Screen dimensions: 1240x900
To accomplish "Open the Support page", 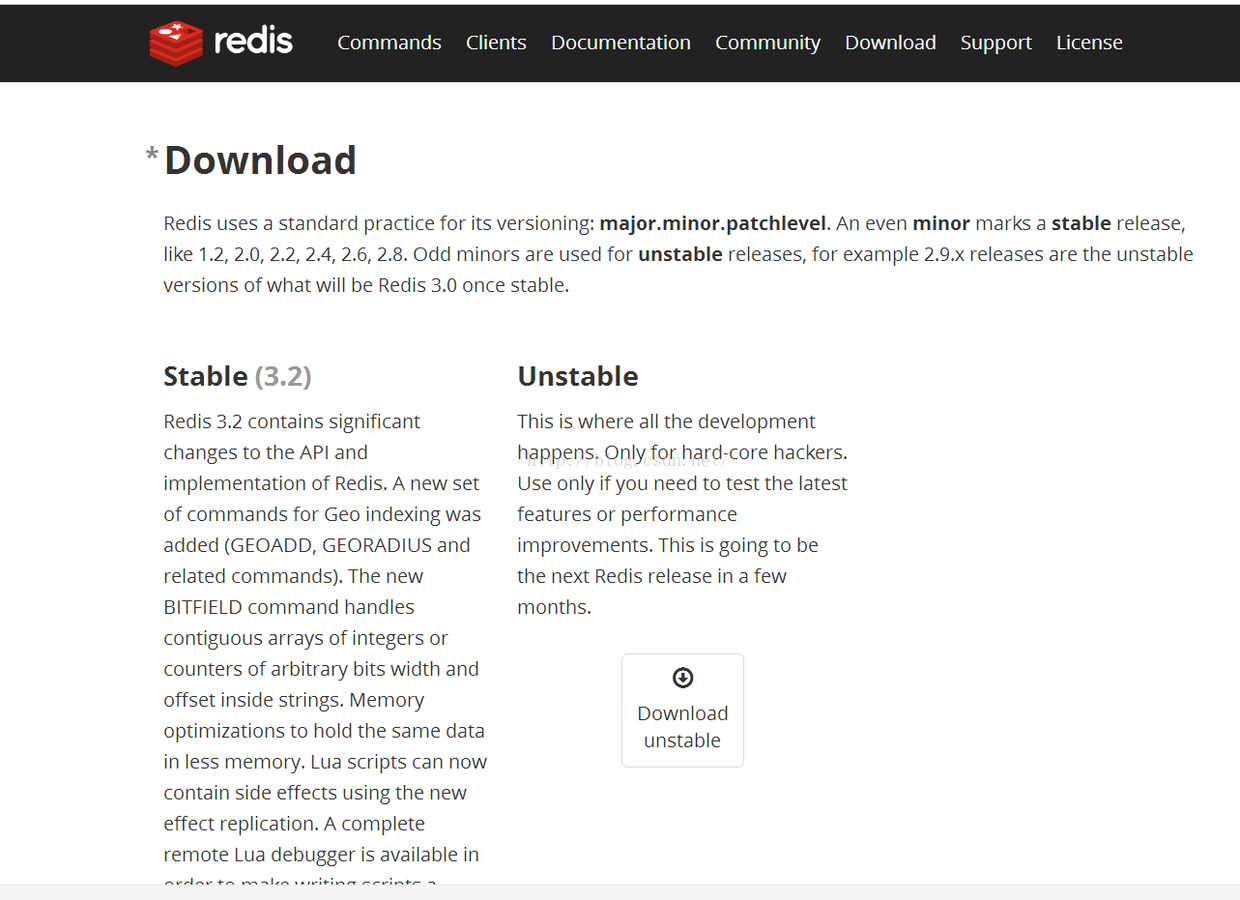I will 996,42.
